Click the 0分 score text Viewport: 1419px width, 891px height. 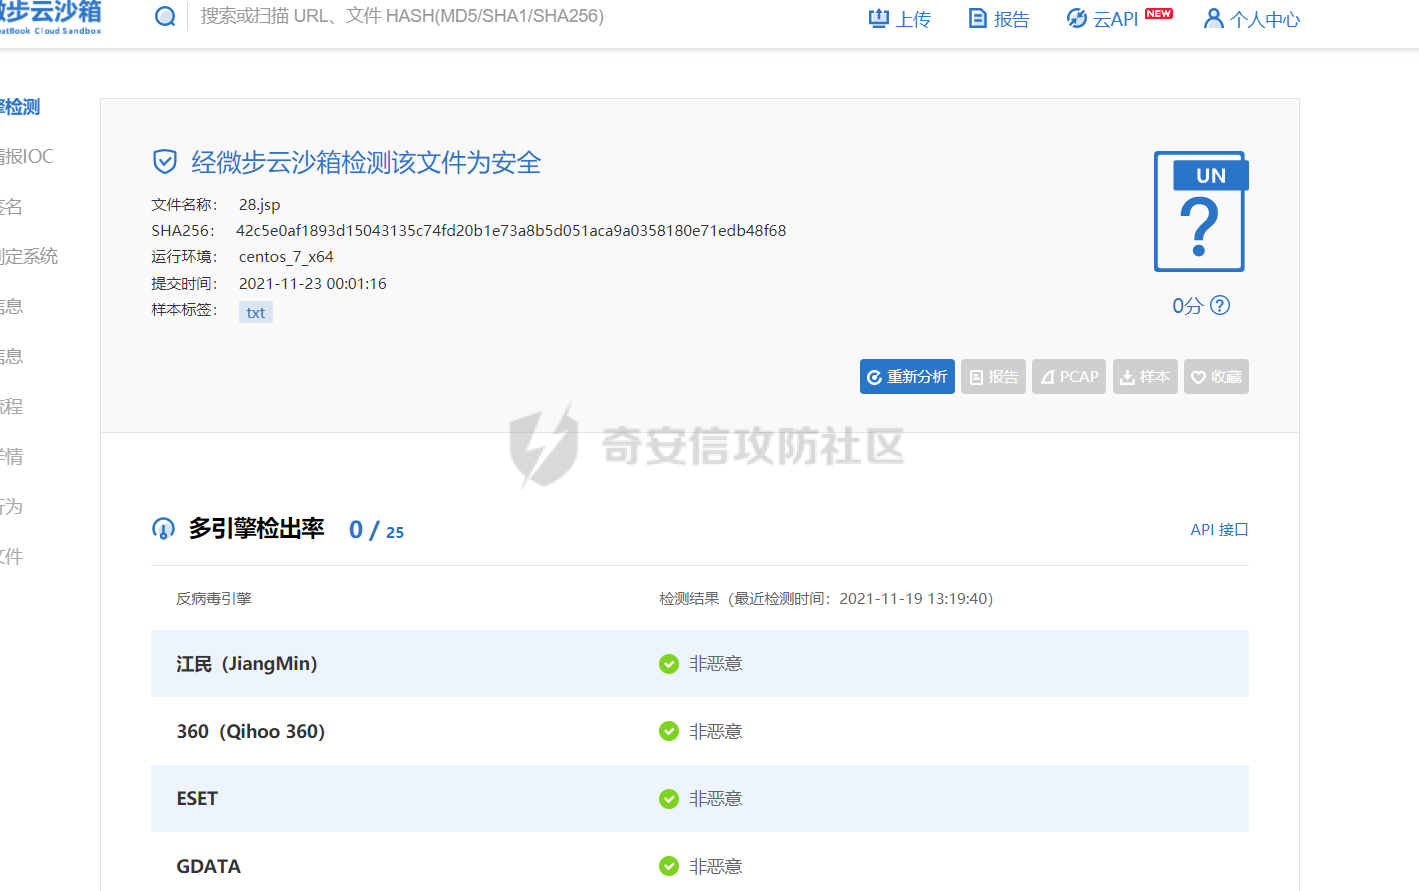tap(1187, 306)
